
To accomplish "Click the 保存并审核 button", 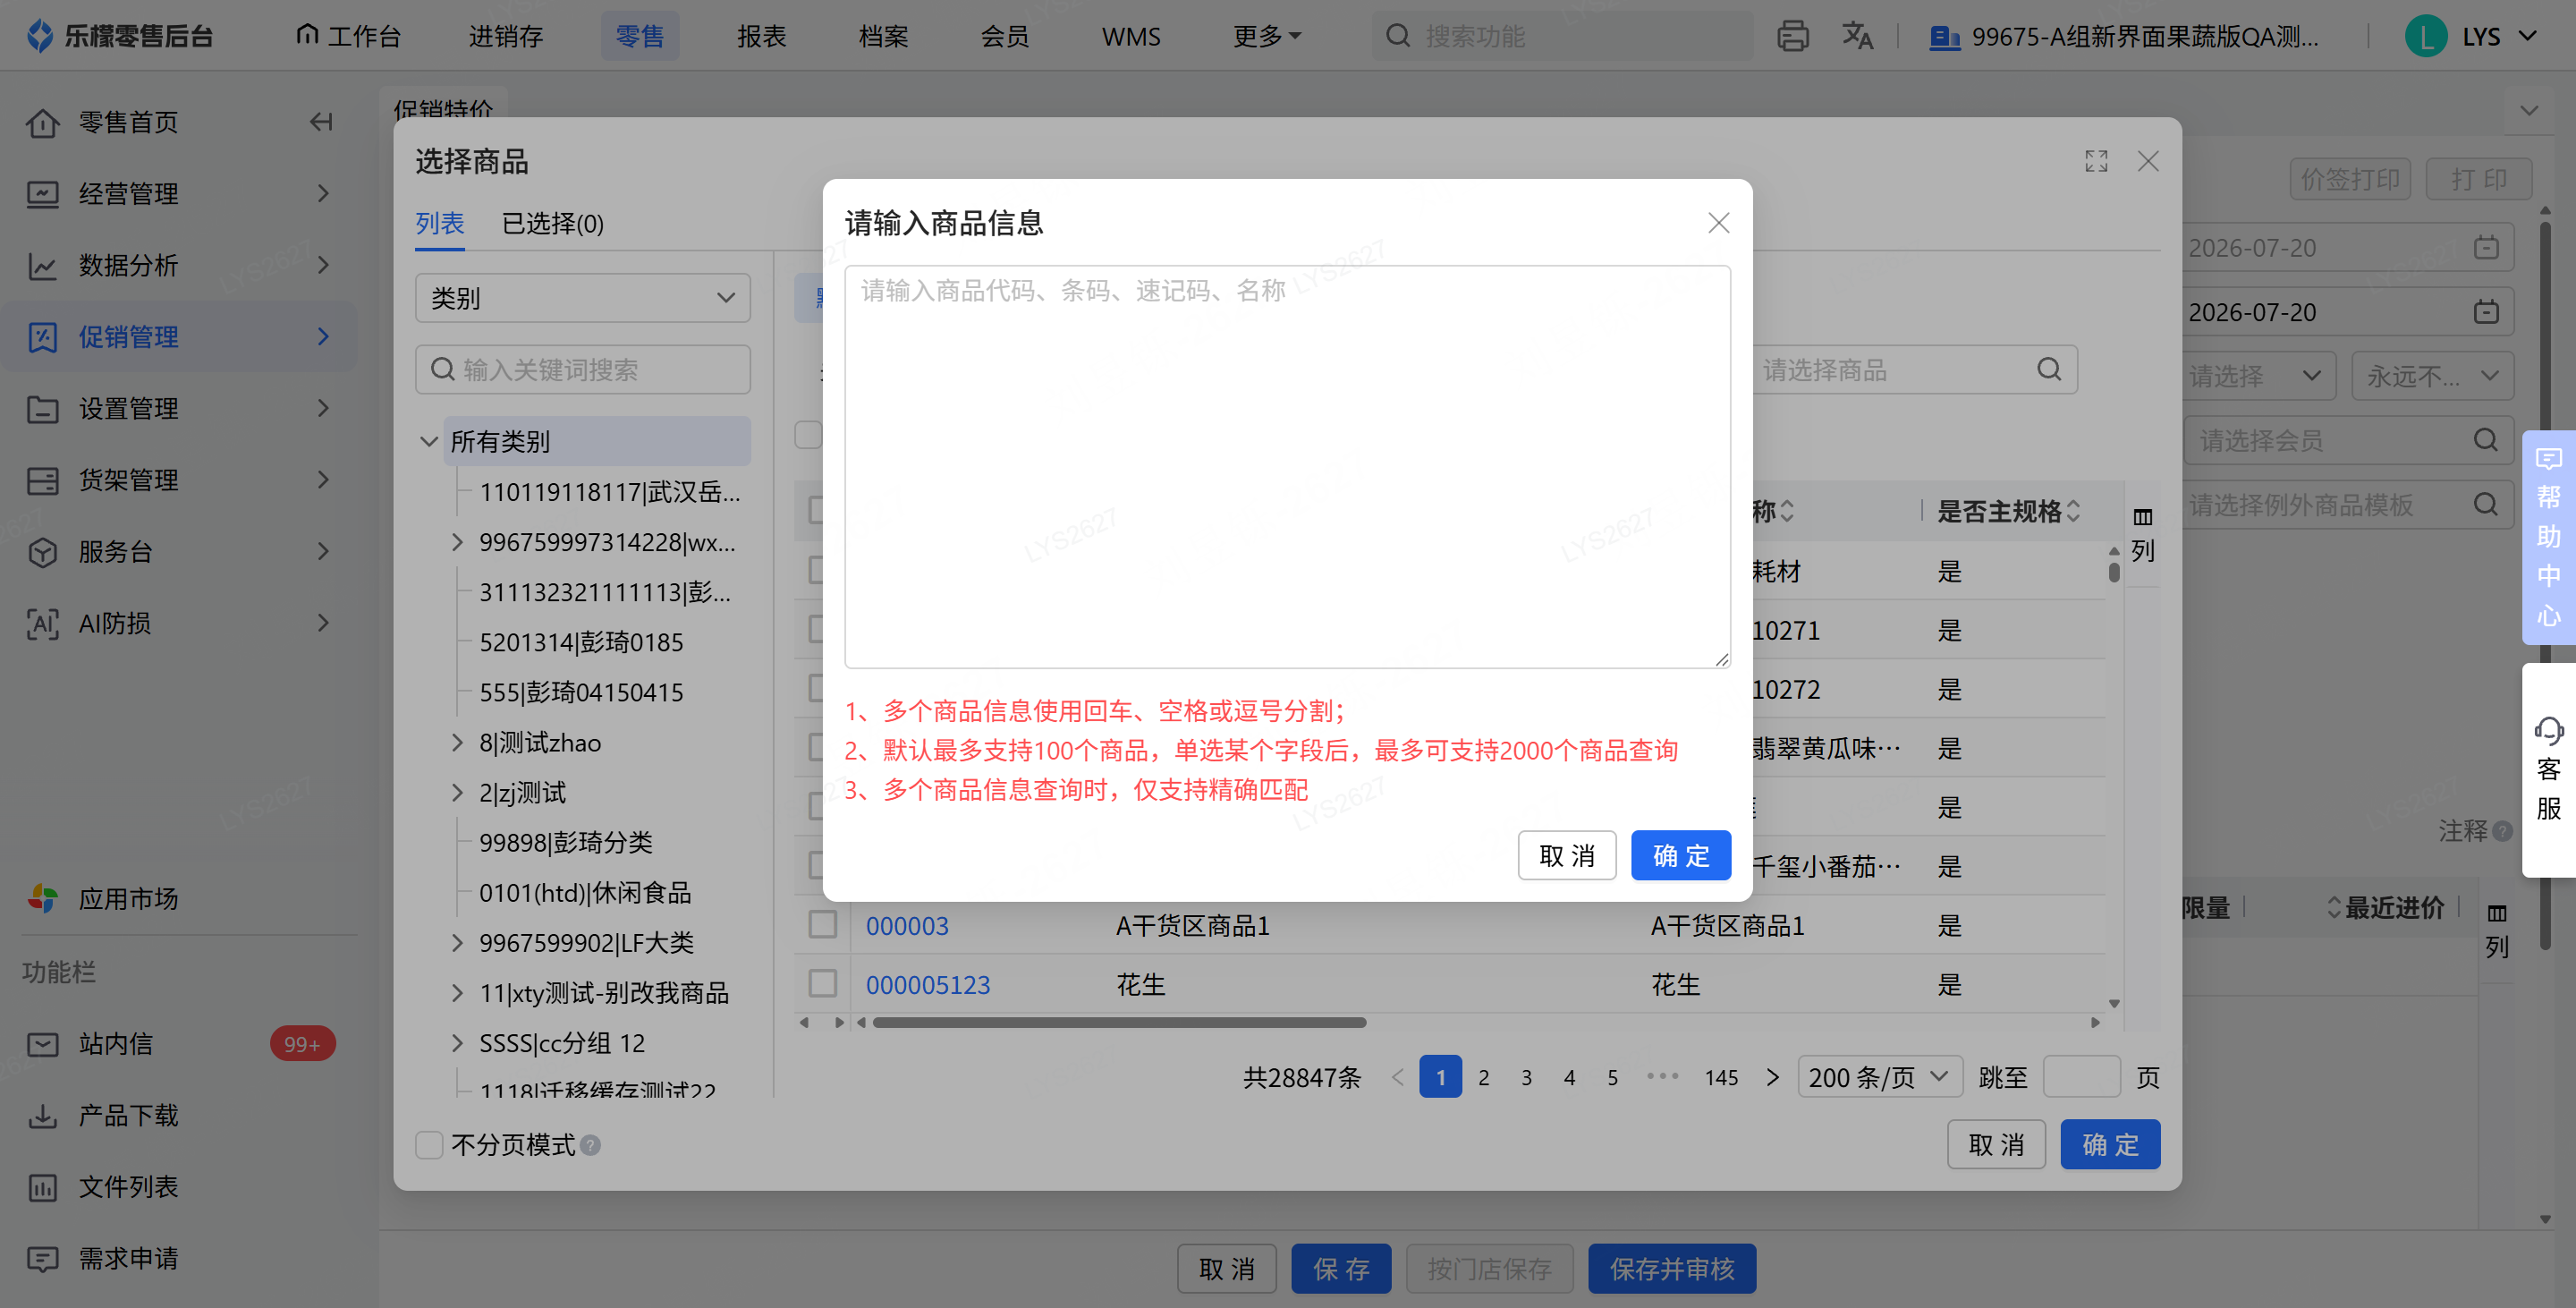I will point(1672,1268).
